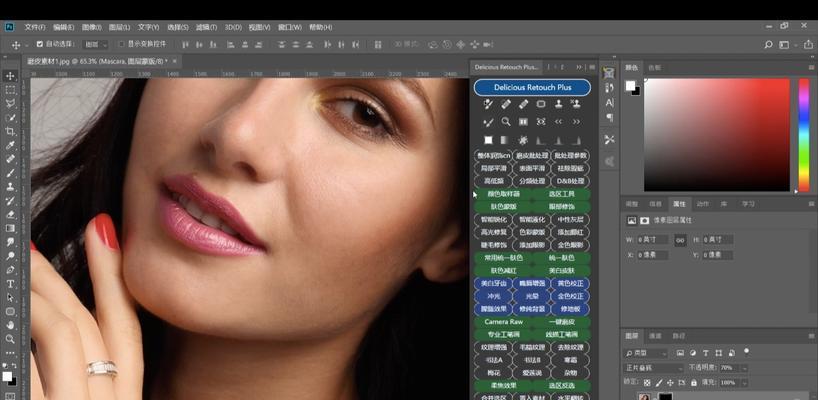Viewport: 818px width, 400px height.
Task: Filter layers by type layers T icon
Action: coord(706,353)
